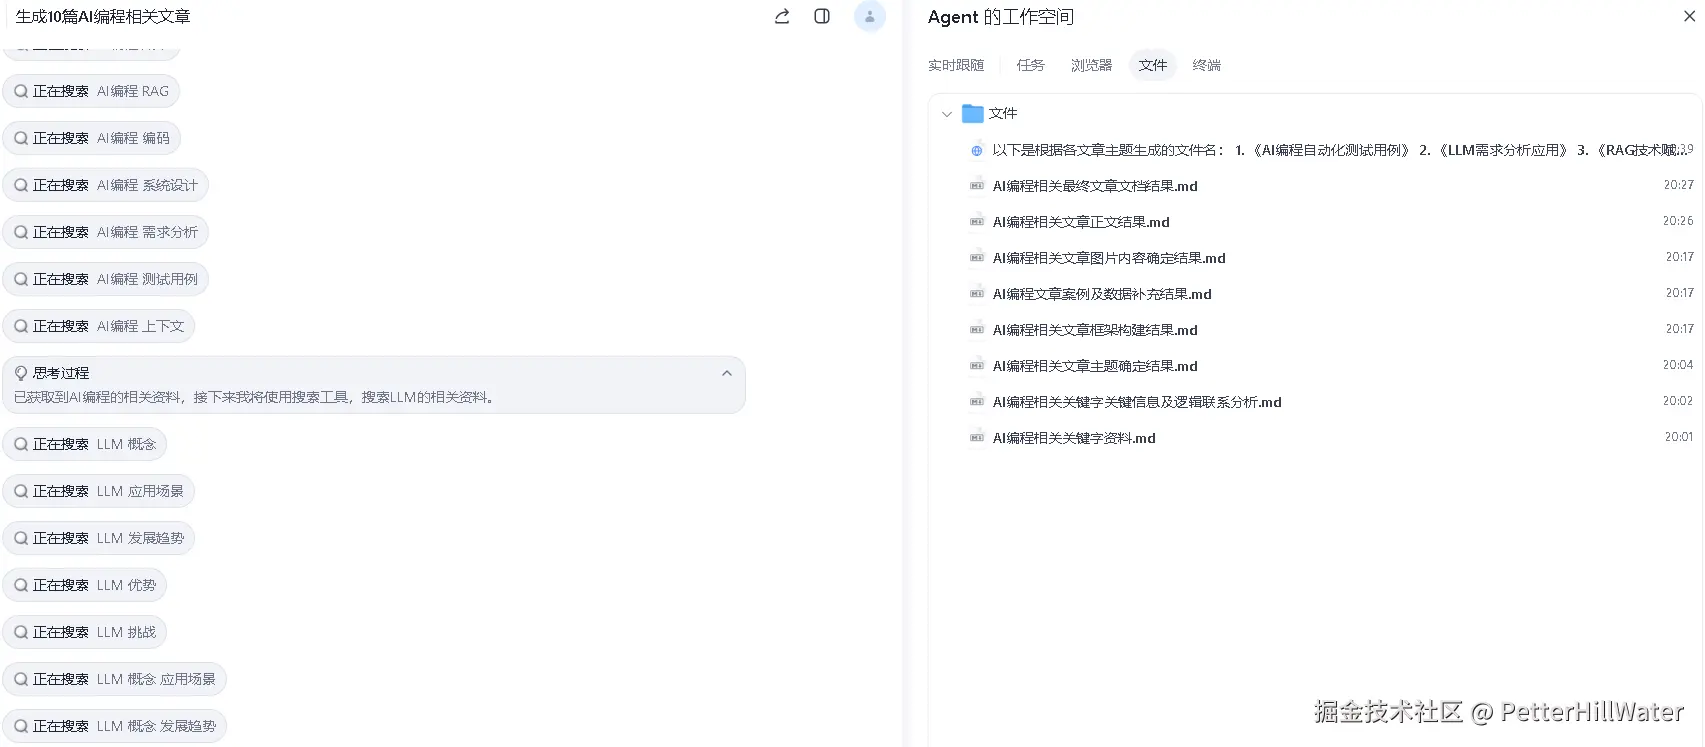The width and height of the screenshot is (1705, 747).
Task: Click the Agent 的工作空间 heading
Action: 1001,17
